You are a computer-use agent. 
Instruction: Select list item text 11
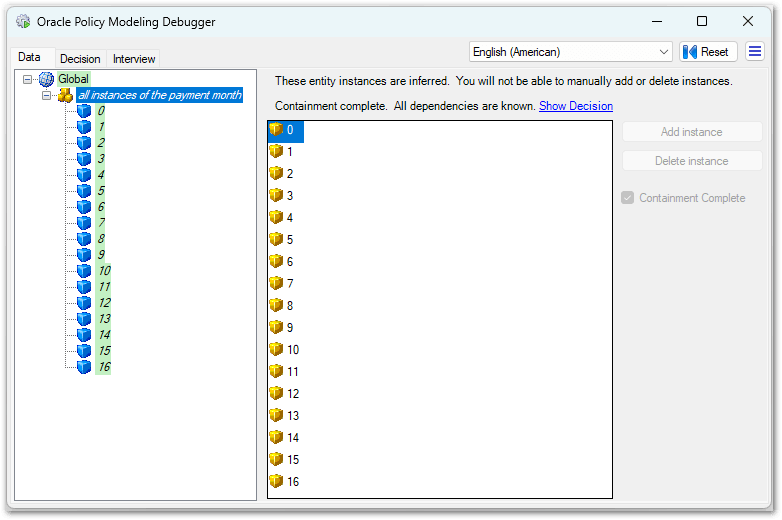tap(293, 372)
